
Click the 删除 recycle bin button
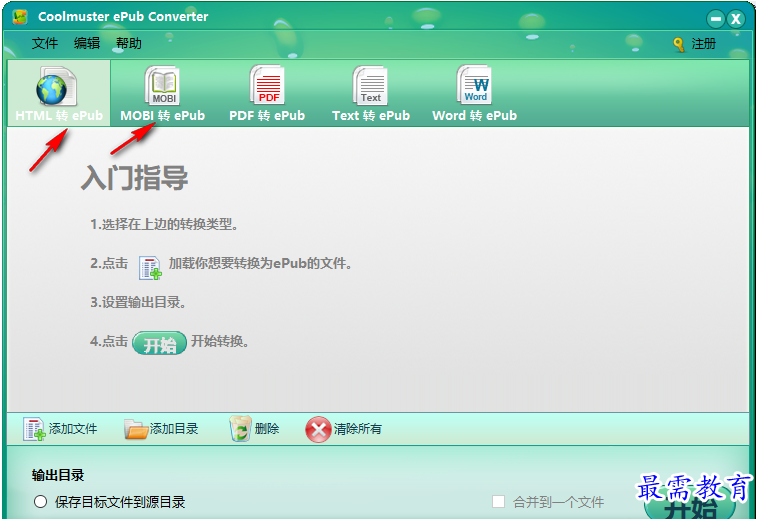point(254,429)
